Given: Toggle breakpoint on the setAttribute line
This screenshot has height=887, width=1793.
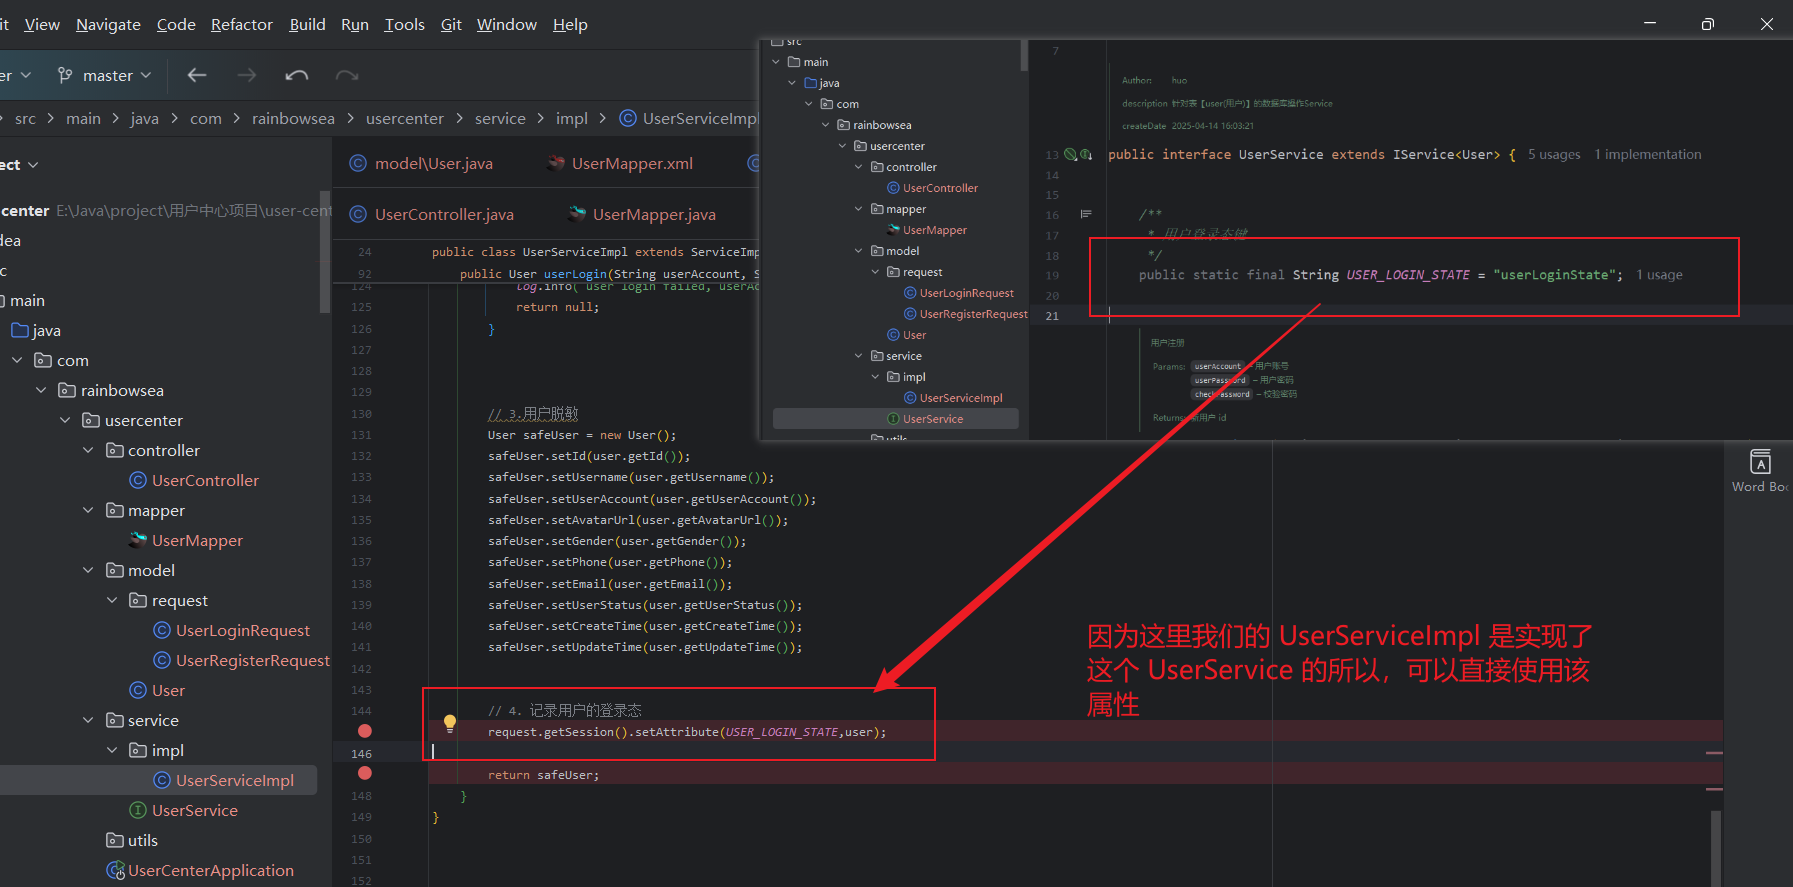Looking at the screenshot, I should [365, 731].
